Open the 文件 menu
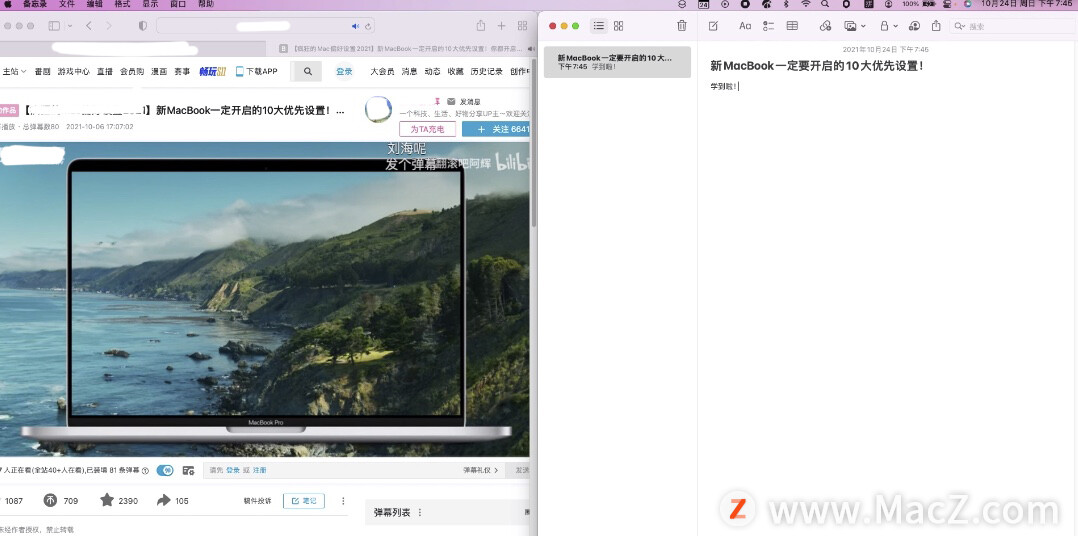 (x=67, y=4)
